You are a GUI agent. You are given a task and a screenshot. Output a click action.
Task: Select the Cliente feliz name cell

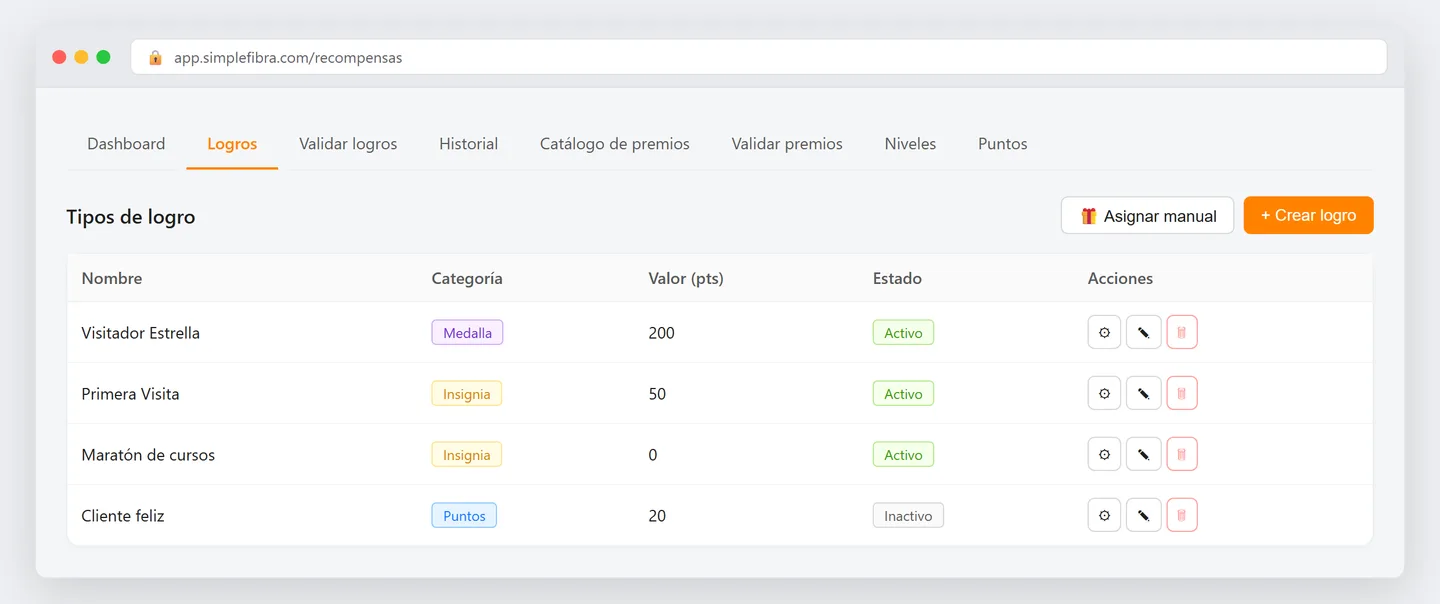click(123, 516)
